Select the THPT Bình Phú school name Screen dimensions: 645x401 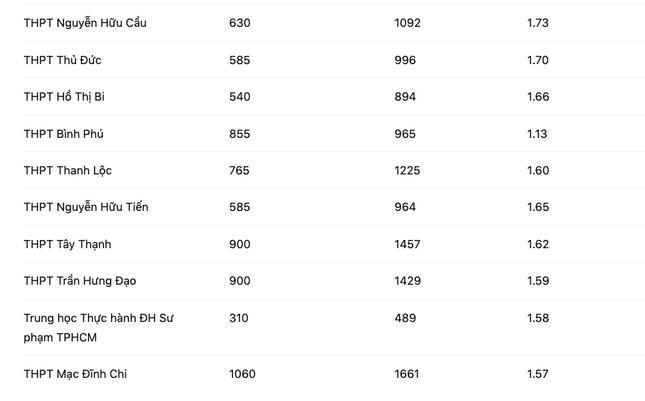click(63, 134)
